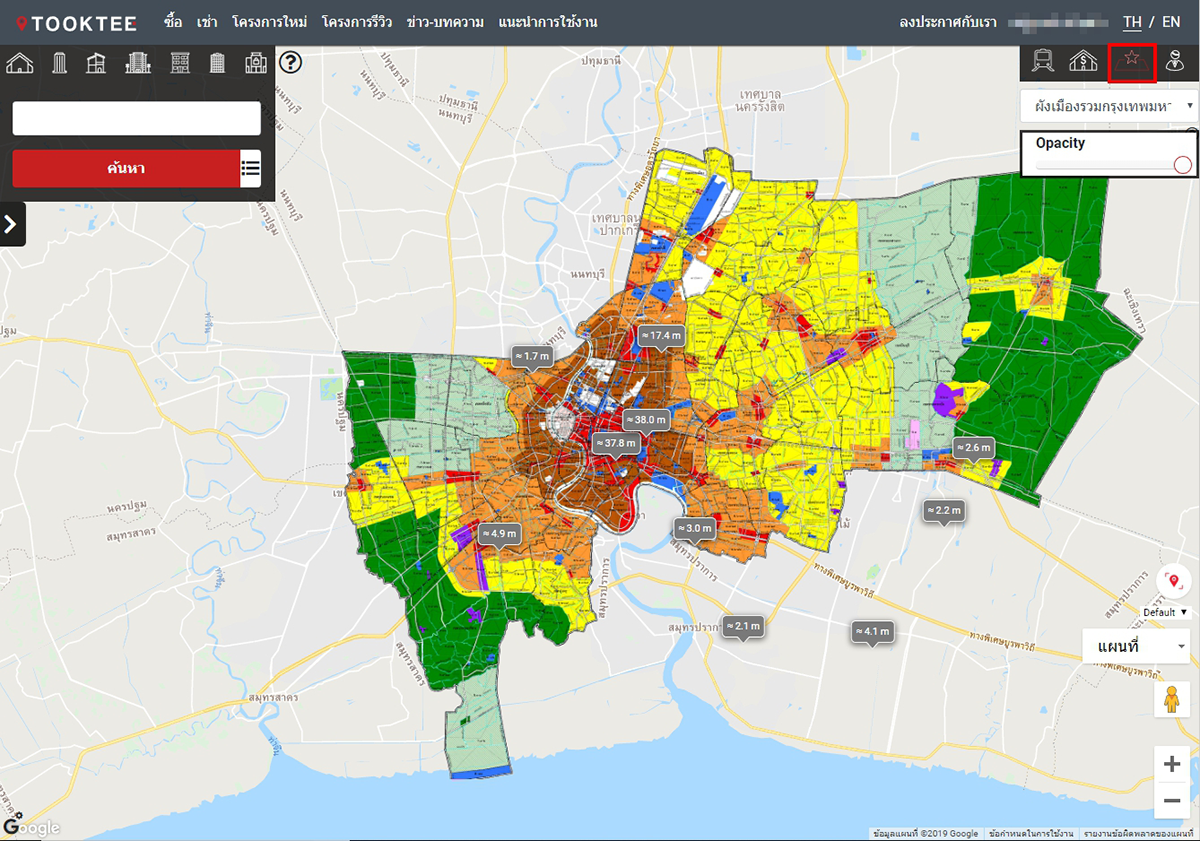Expand the collapsed side panel arrow
The height and width of the screenshot is (841, 1200).
11,224
